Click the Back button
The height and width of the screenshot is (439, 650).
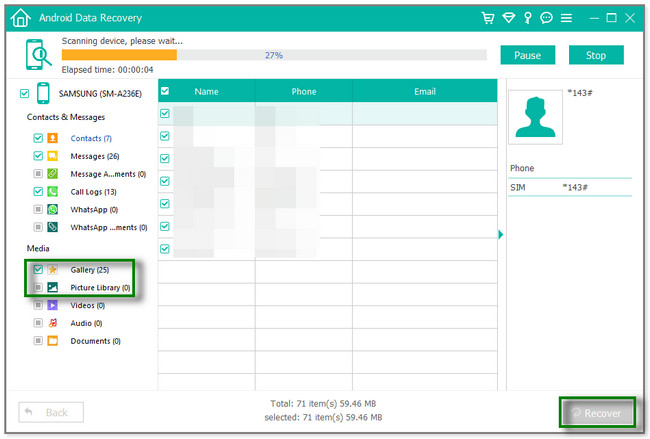point(51,412)
